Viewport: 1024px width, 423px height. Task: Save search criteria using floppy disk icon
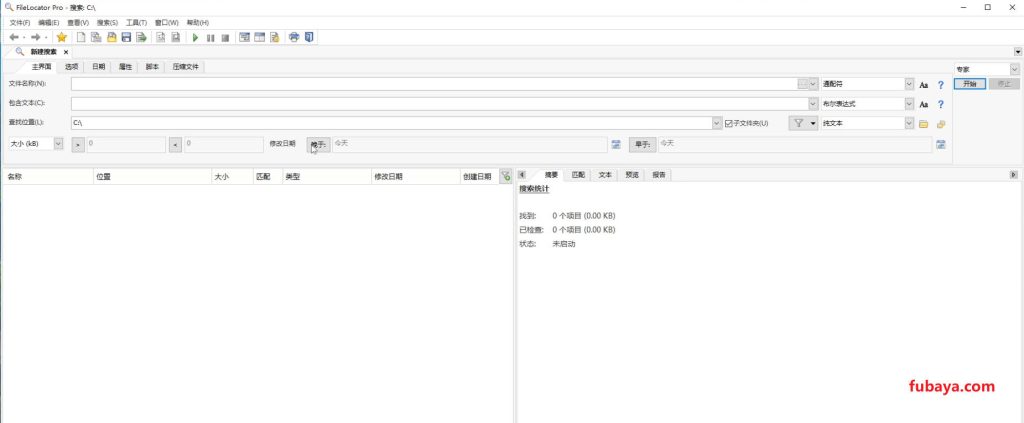[127, 37]
